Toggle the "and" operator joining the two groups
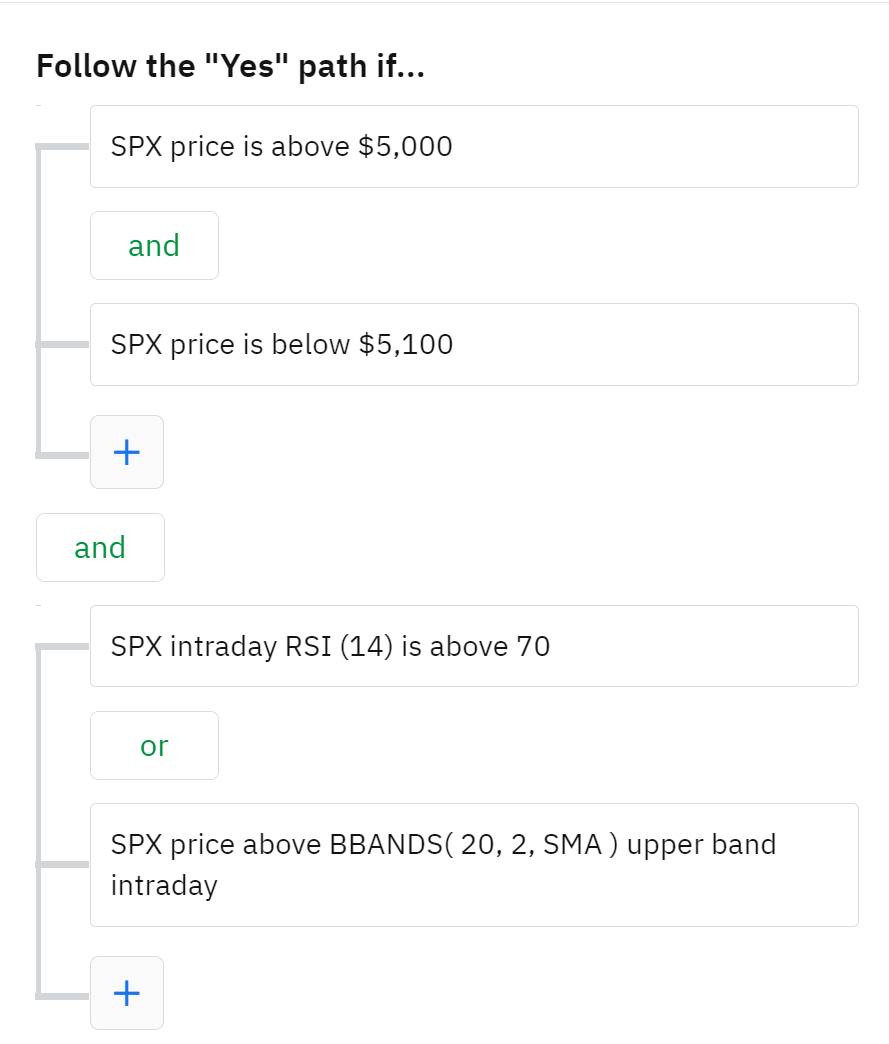This screenshot has width=889, height=1044. [x=100, y=548]
